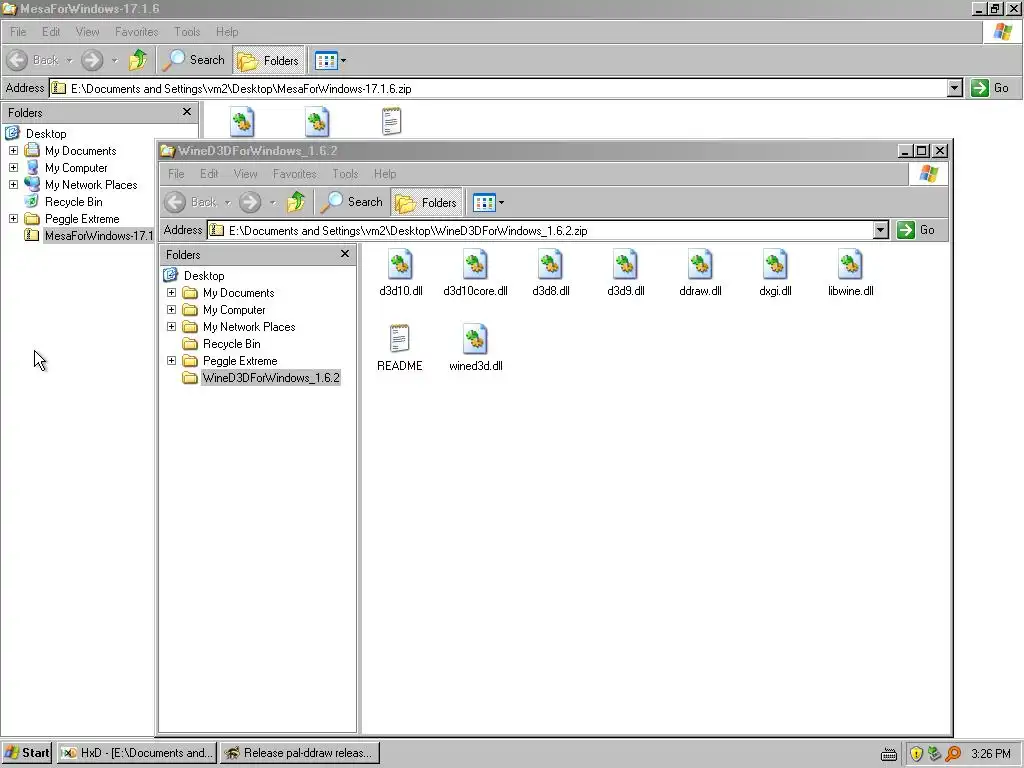Open the Start menu
This screenshot has height=768, width=1024.
(x=27, y=753)
